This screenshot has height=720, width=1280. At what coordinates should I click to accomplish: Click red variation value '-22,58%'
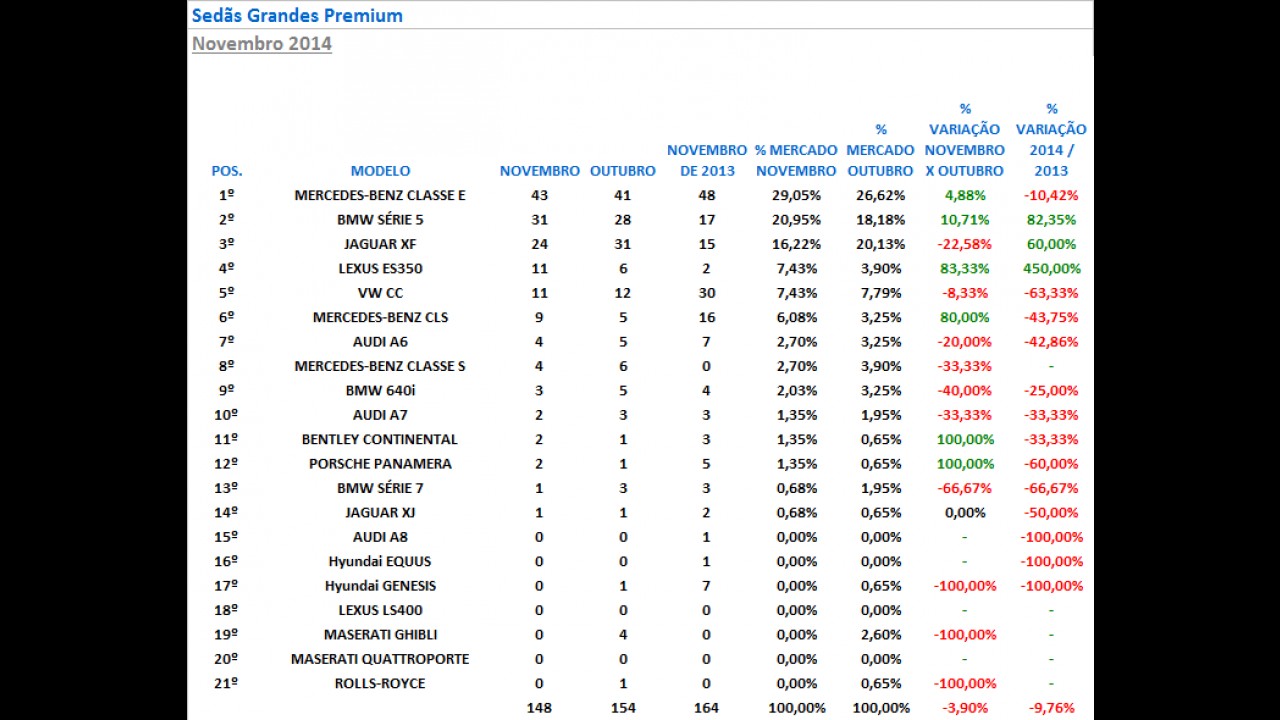[965, 244]
